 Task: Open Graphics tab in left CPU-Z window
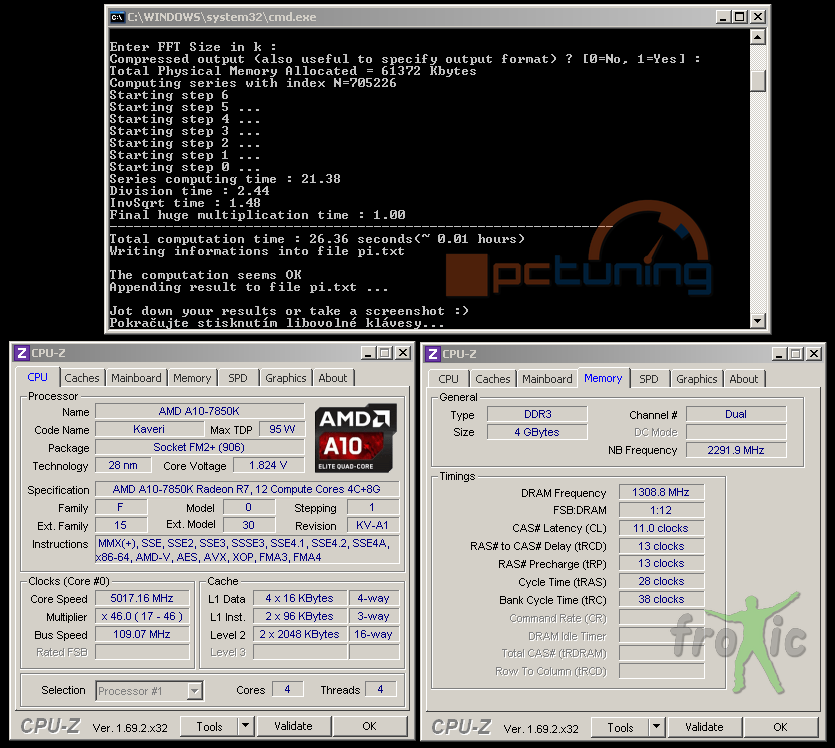[x=286, y=378]
